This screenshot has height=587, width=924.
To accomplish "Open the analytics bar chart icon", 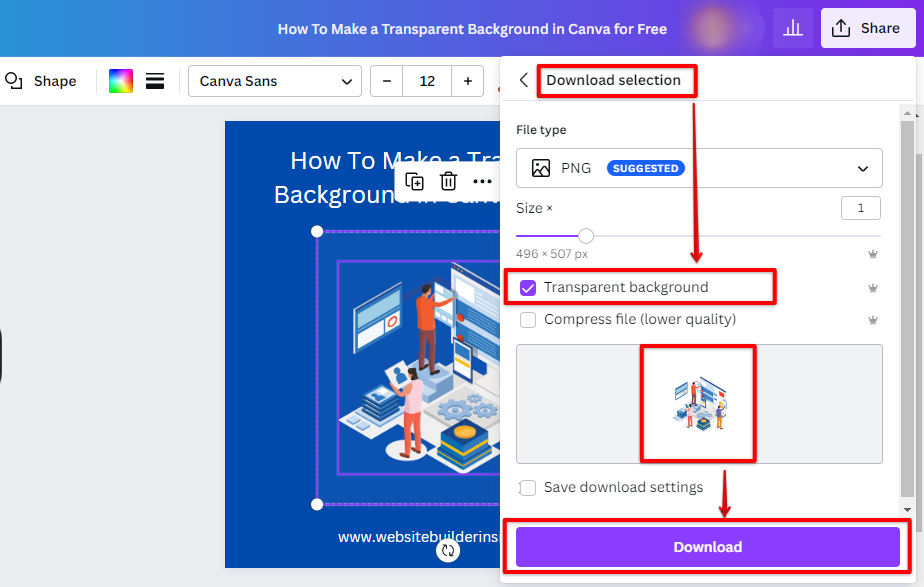I will [793, 28].
